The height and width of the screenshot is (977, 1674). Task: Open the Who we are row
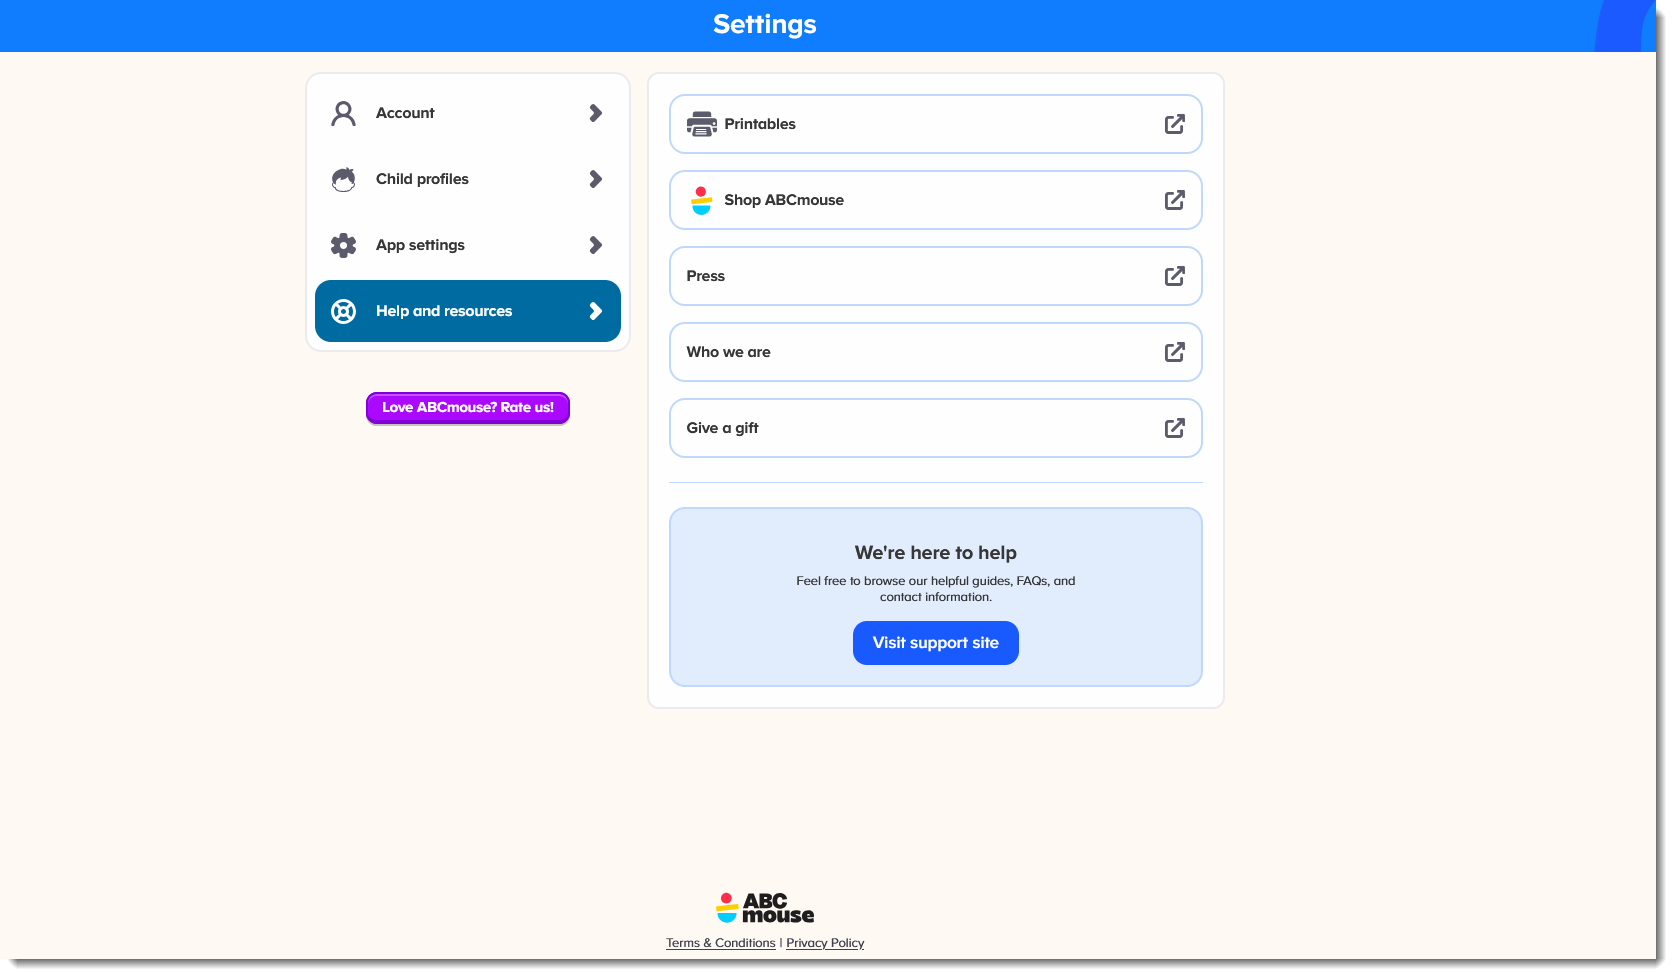[936, 352]
